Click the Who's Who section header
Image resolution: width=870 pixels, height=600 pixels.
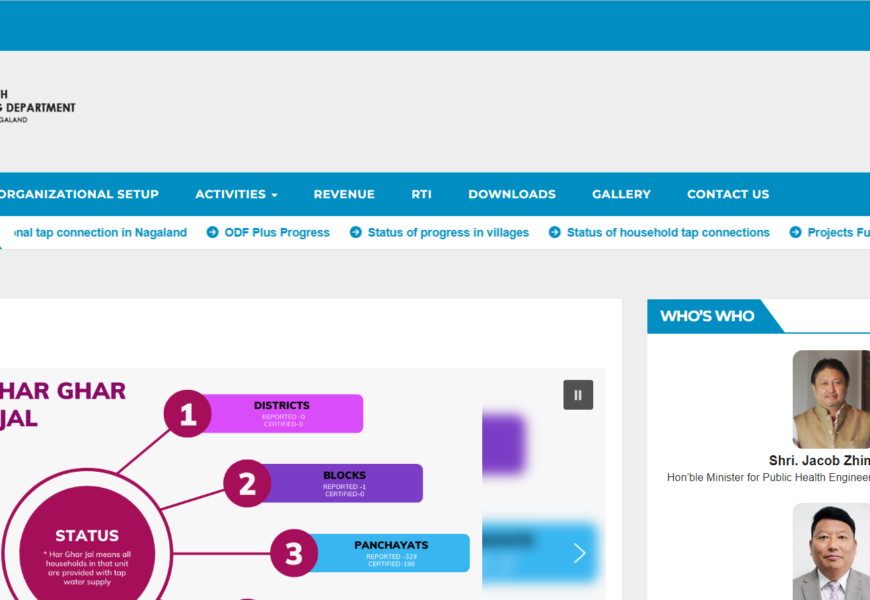pyautogui.click(x=707, y=316)
